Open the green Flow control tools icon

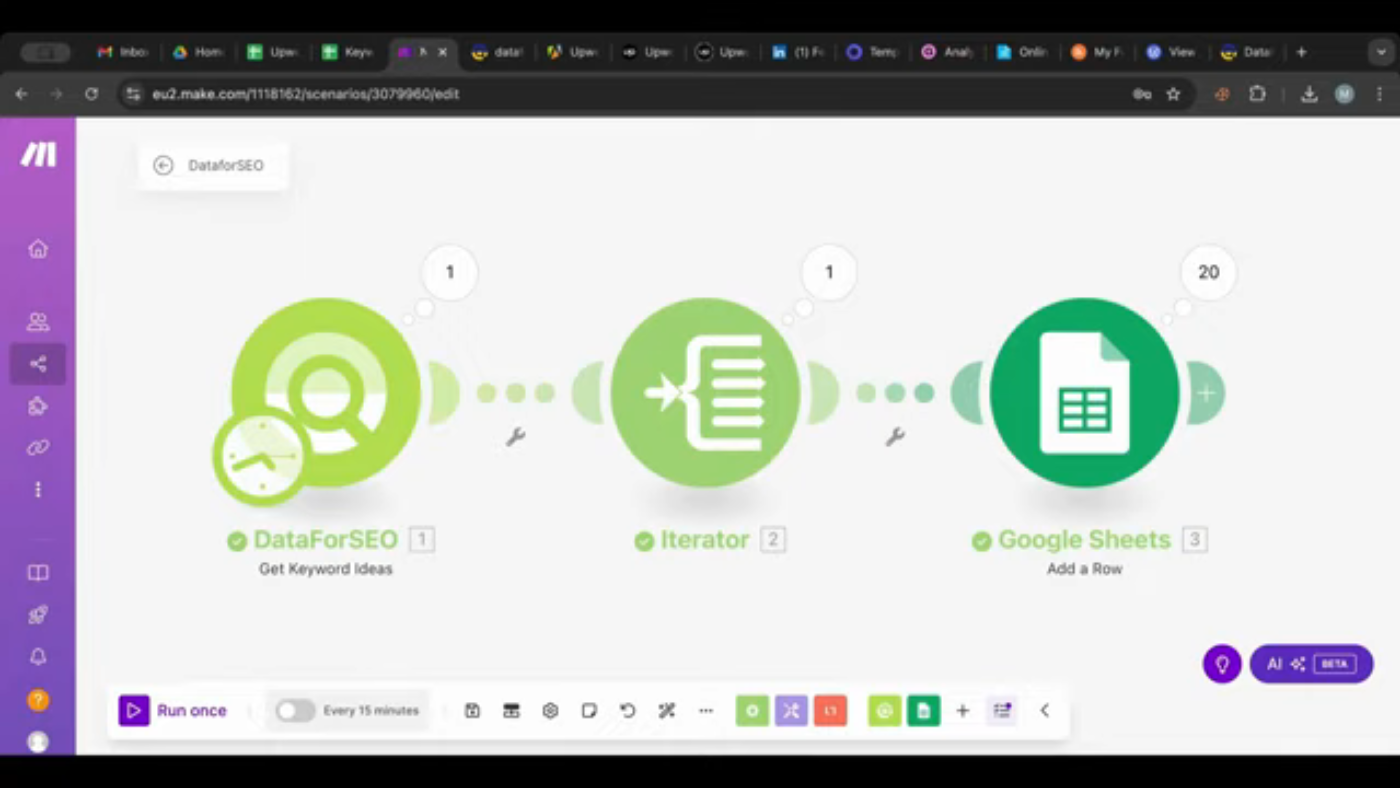click(x=752, y=711)
